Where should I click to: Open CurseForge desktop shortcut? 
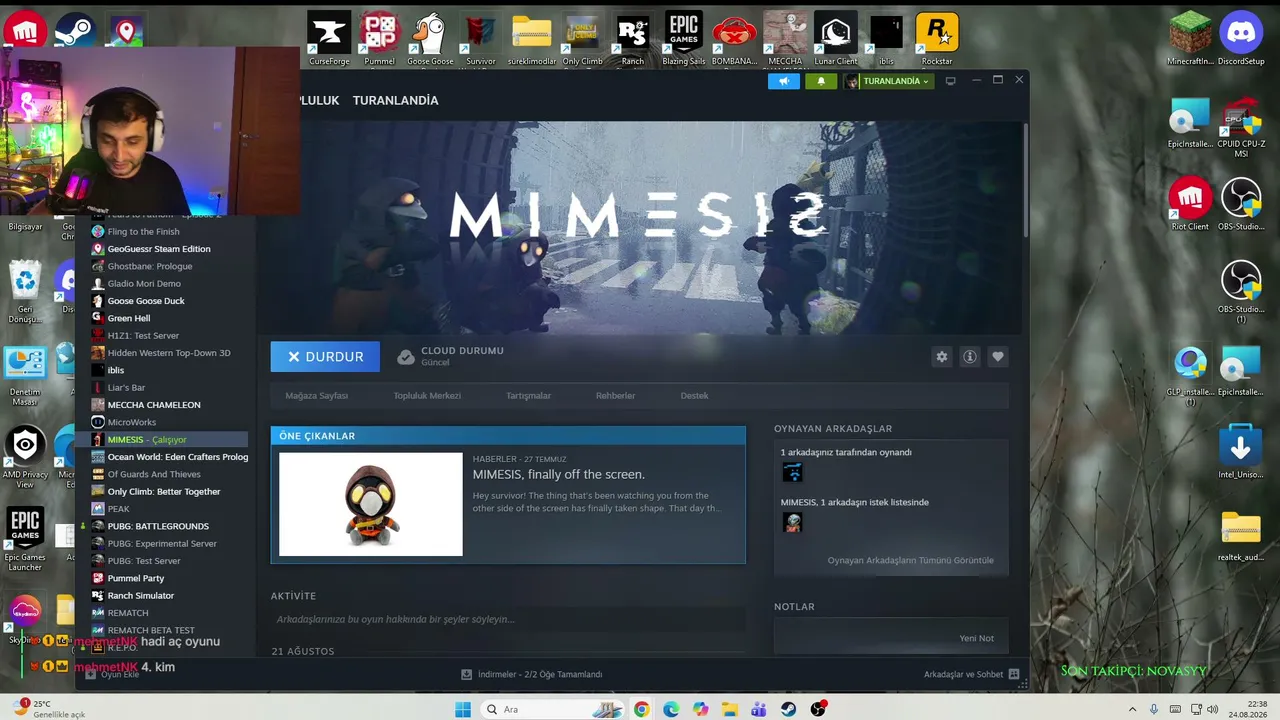pos(329,40)
